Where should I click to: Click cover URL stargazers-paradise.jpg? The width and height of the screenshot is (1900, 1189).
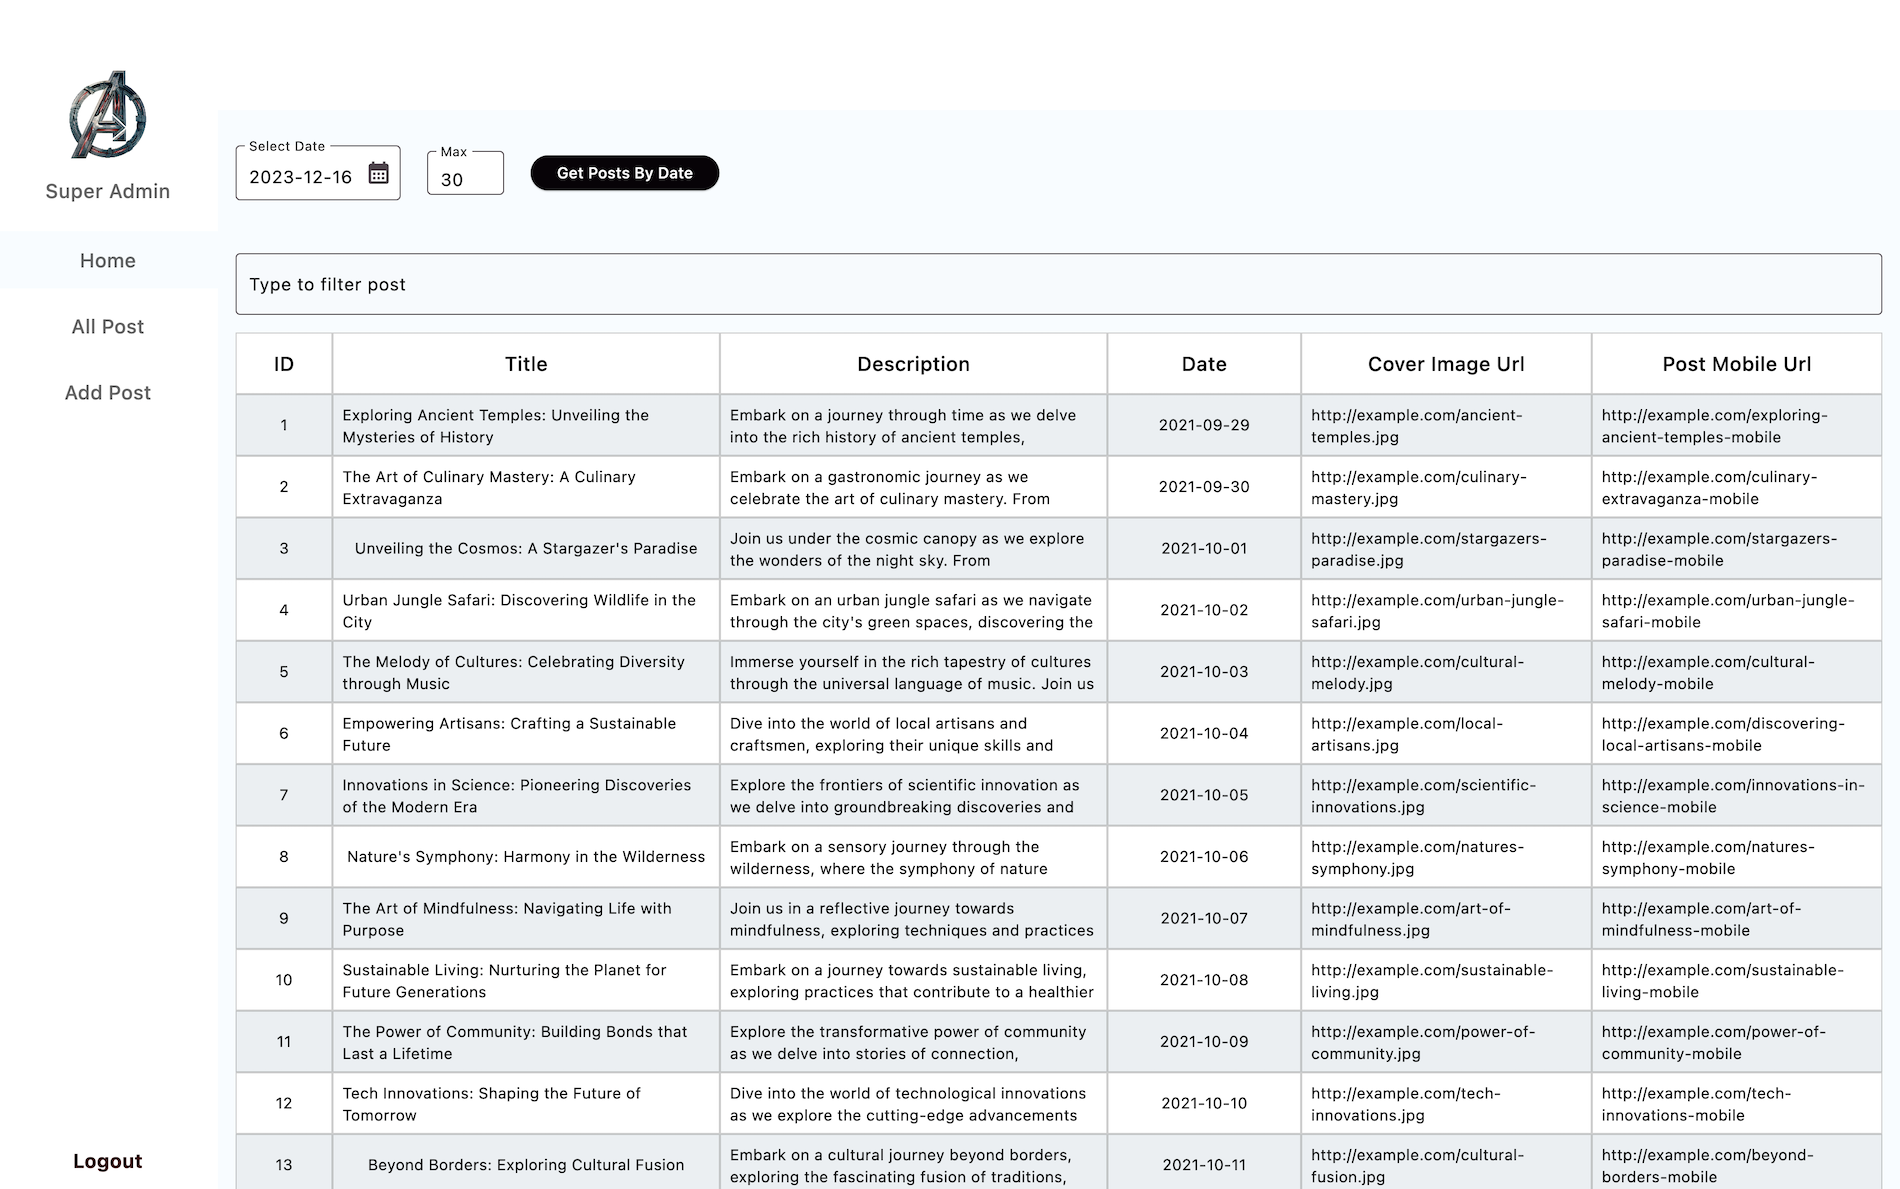(x=1429, y=549)
